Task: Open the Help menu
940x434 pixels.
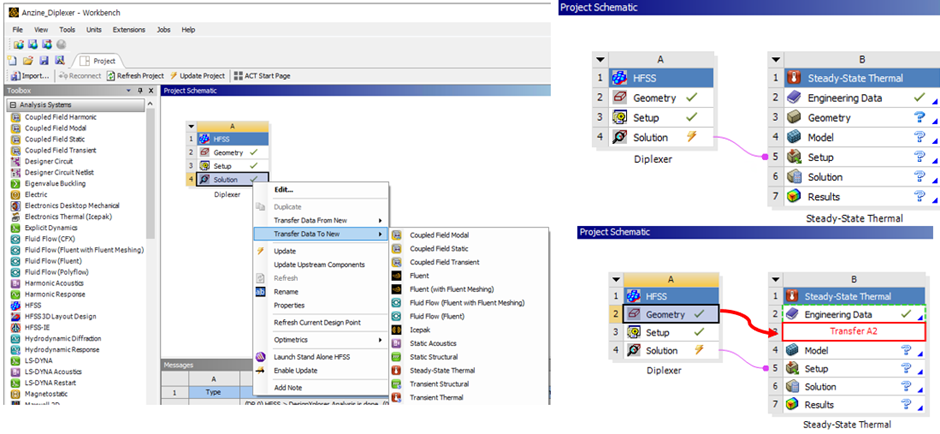Action: (x=188, y=29)
